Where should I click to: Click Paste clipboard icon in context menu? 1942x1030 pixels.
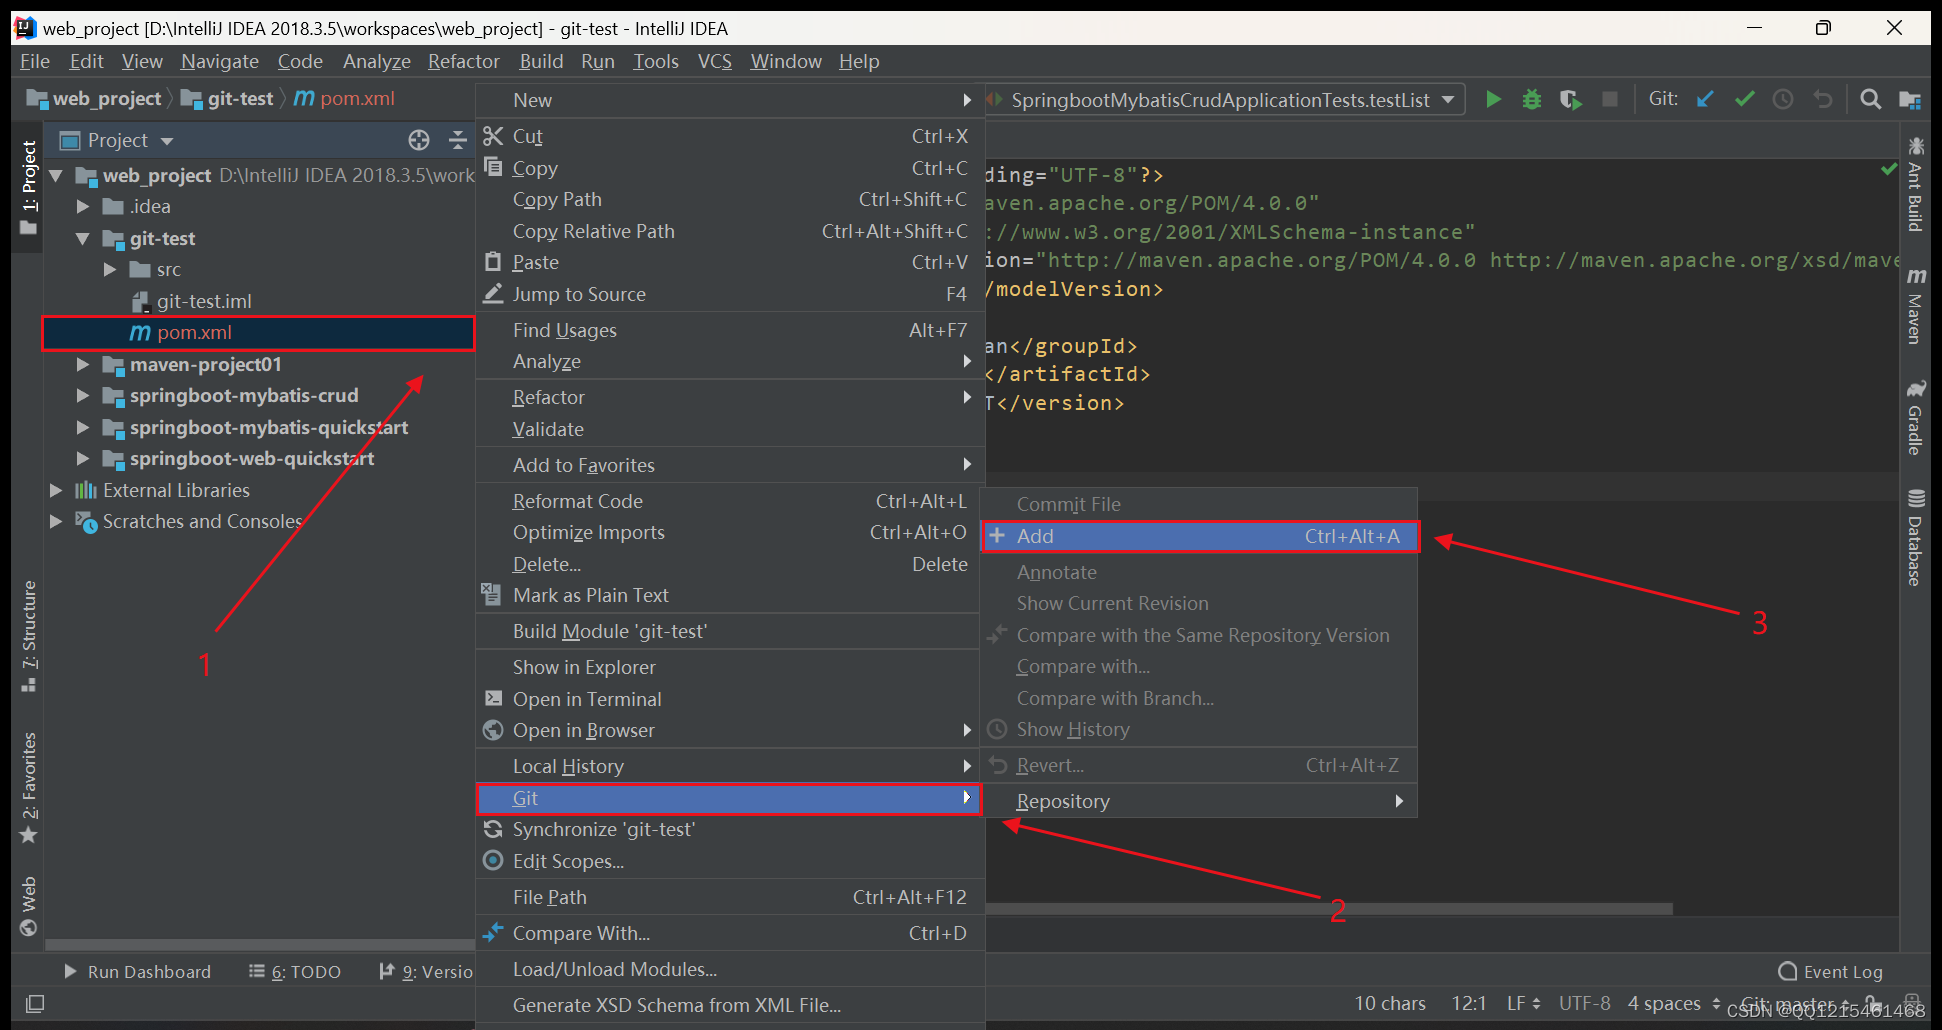[493, 262]
